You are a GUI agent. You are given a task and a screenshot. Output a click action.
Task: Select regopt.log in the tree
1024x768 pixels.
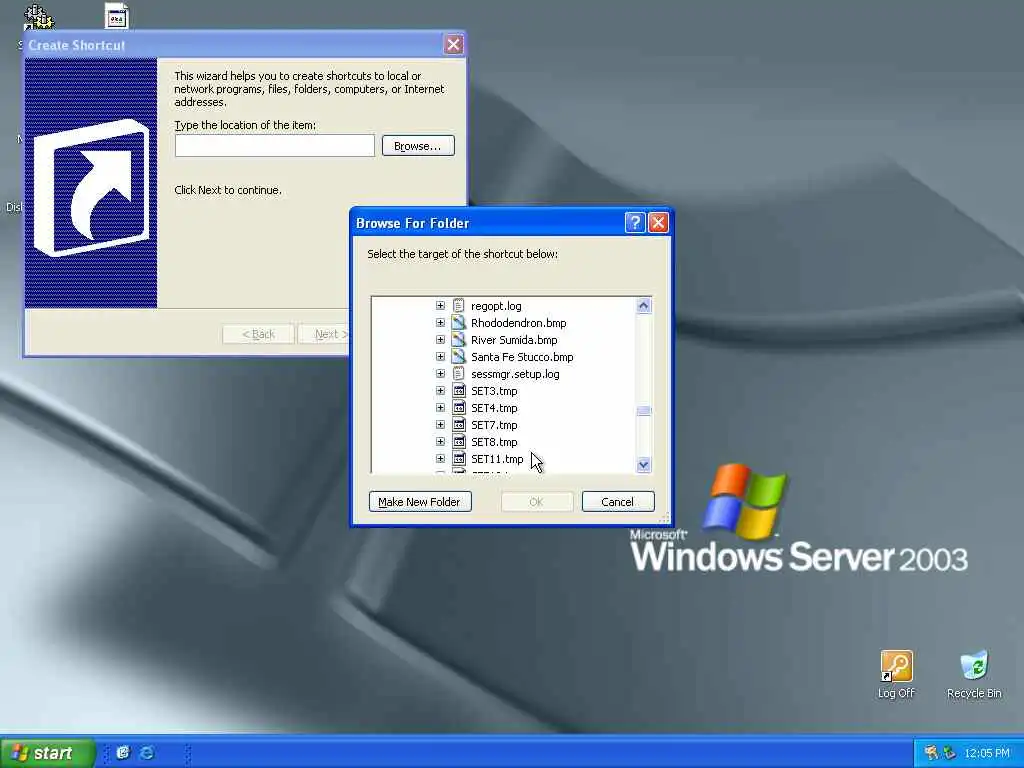tap(496, 306)
